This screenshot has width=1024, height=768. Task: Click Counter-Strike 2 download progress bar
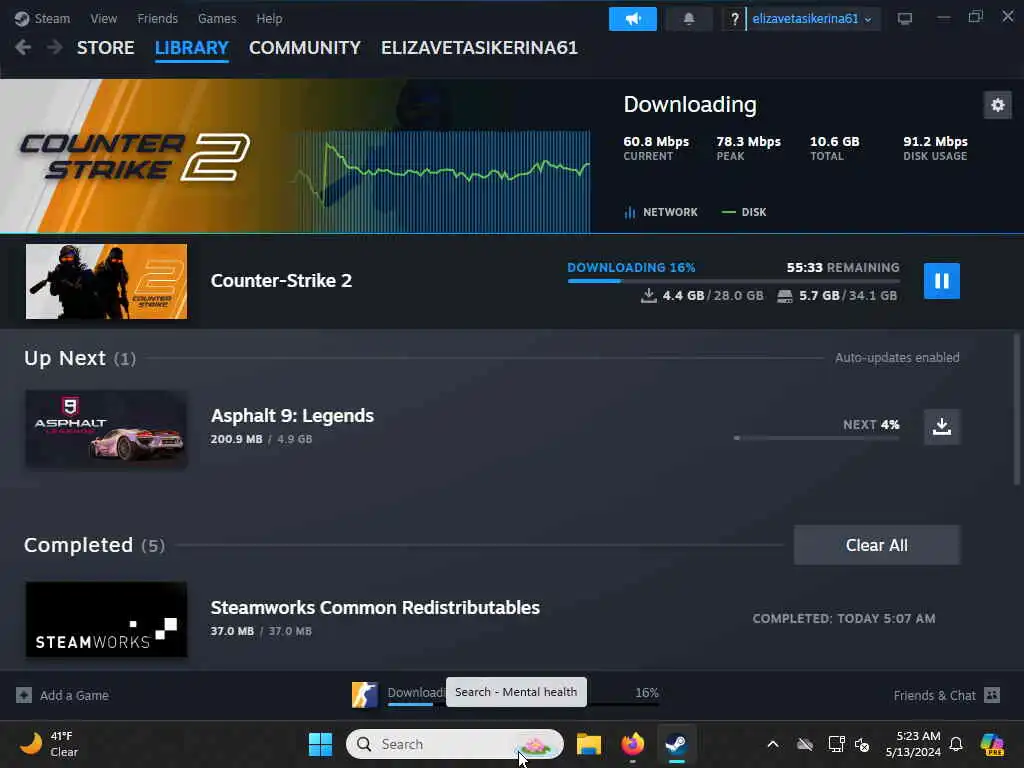click(x=733, y=281)
